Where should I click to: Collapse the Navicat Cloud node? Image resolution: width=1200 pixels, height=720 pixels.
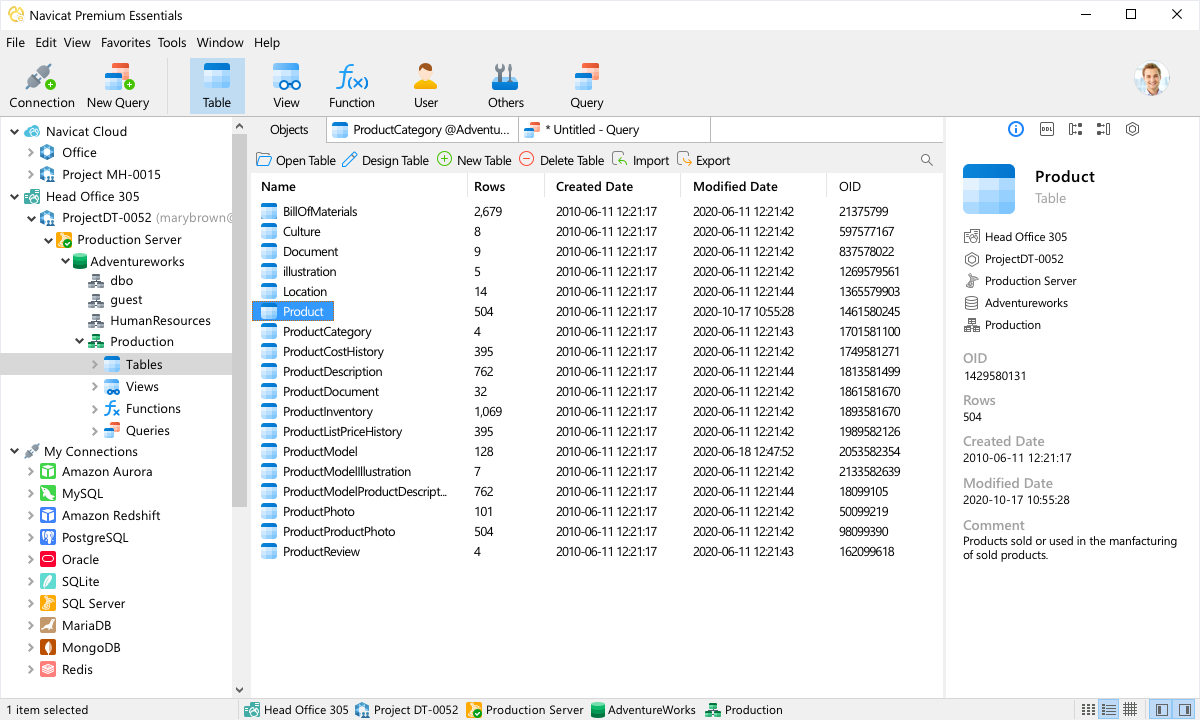pyautogui.click(x=14, y=131)
